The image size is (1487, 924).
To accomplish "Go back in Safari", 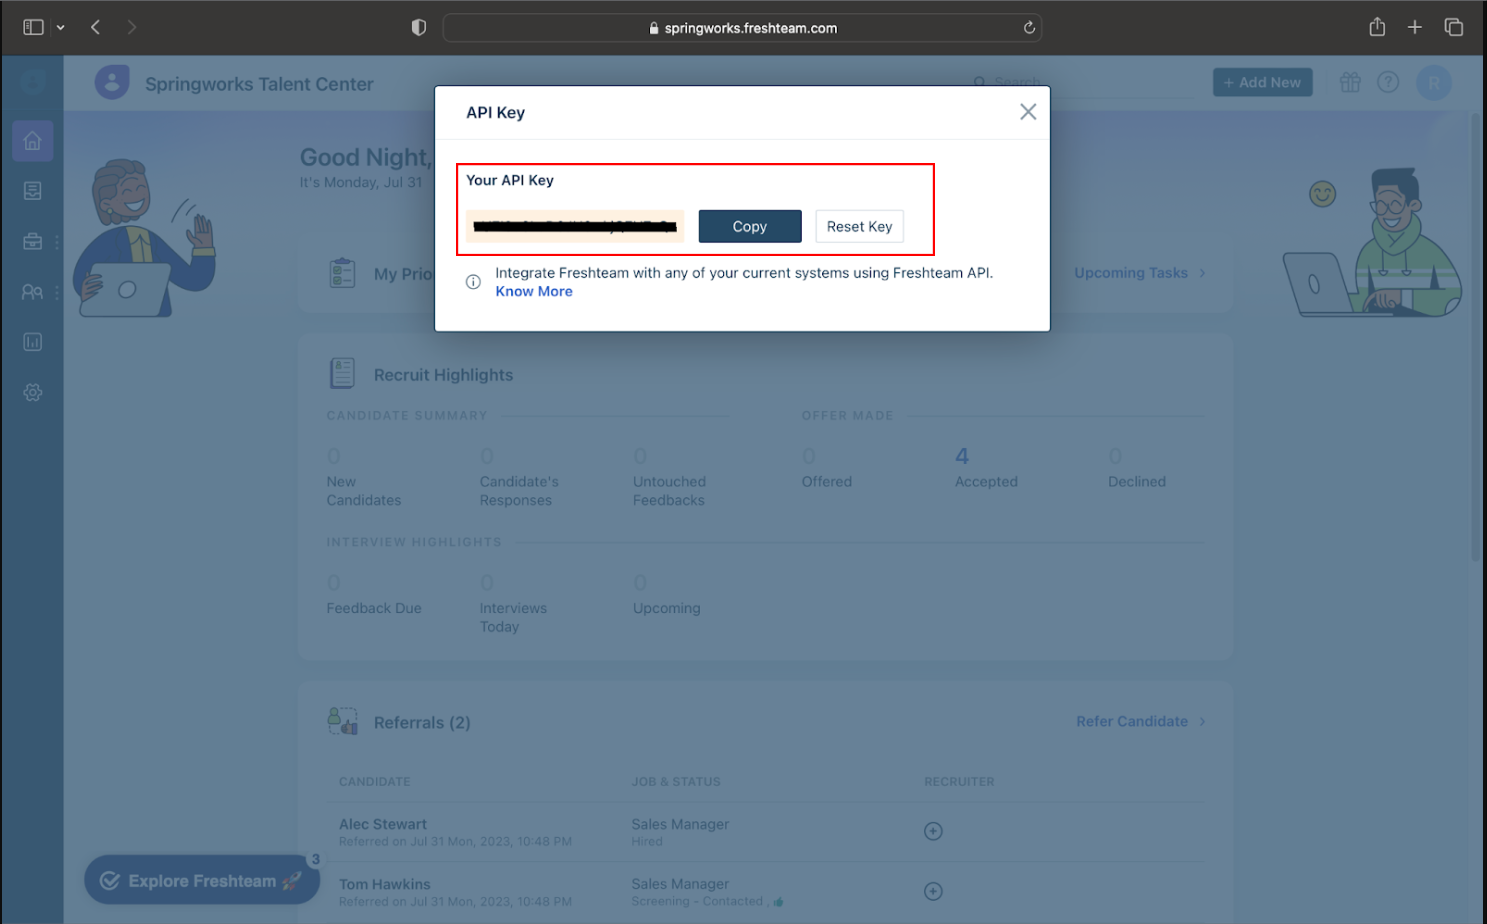I will tap(96, 27).
